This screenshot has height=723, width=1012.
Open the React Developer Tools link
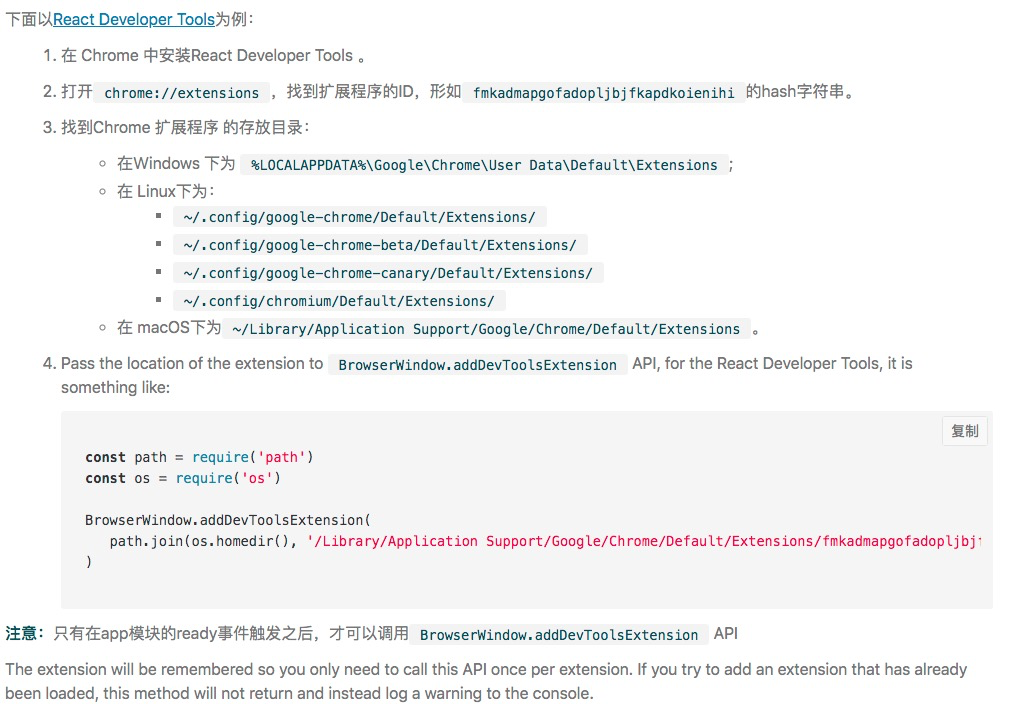(134, 19)
